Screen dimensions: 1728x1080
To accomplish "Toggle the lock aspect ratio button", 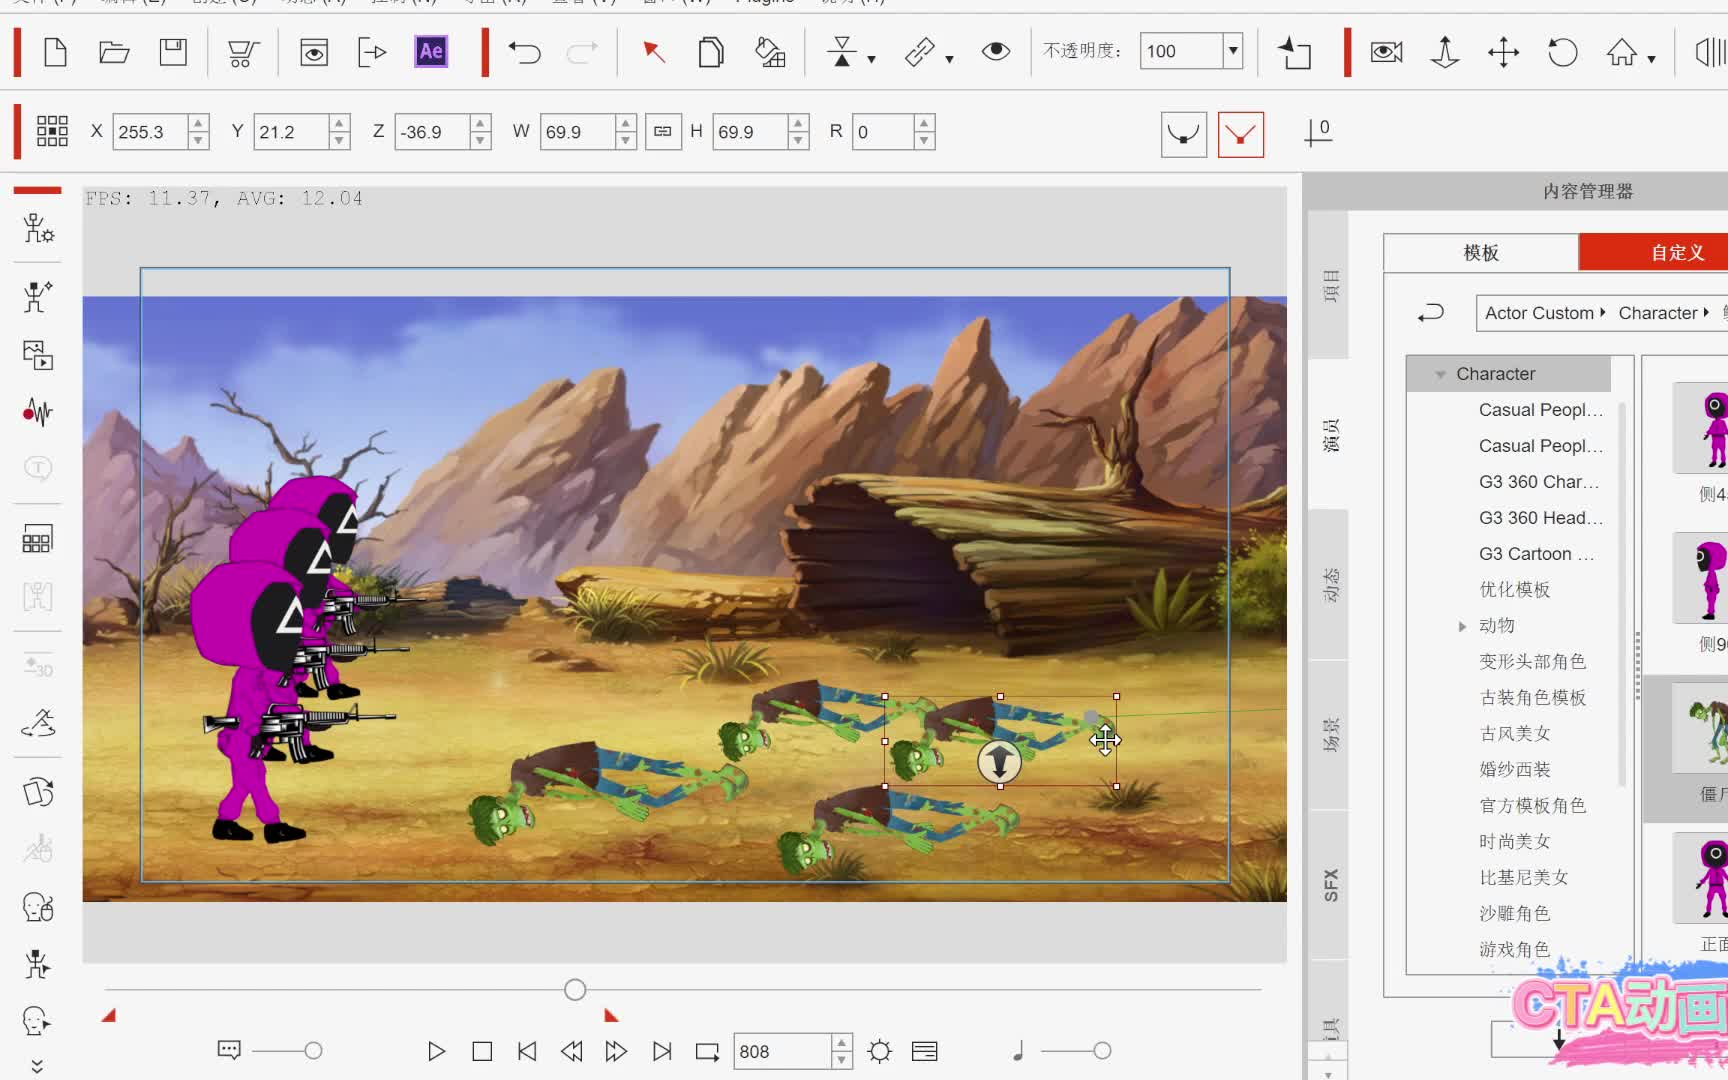I will point(662,131).
